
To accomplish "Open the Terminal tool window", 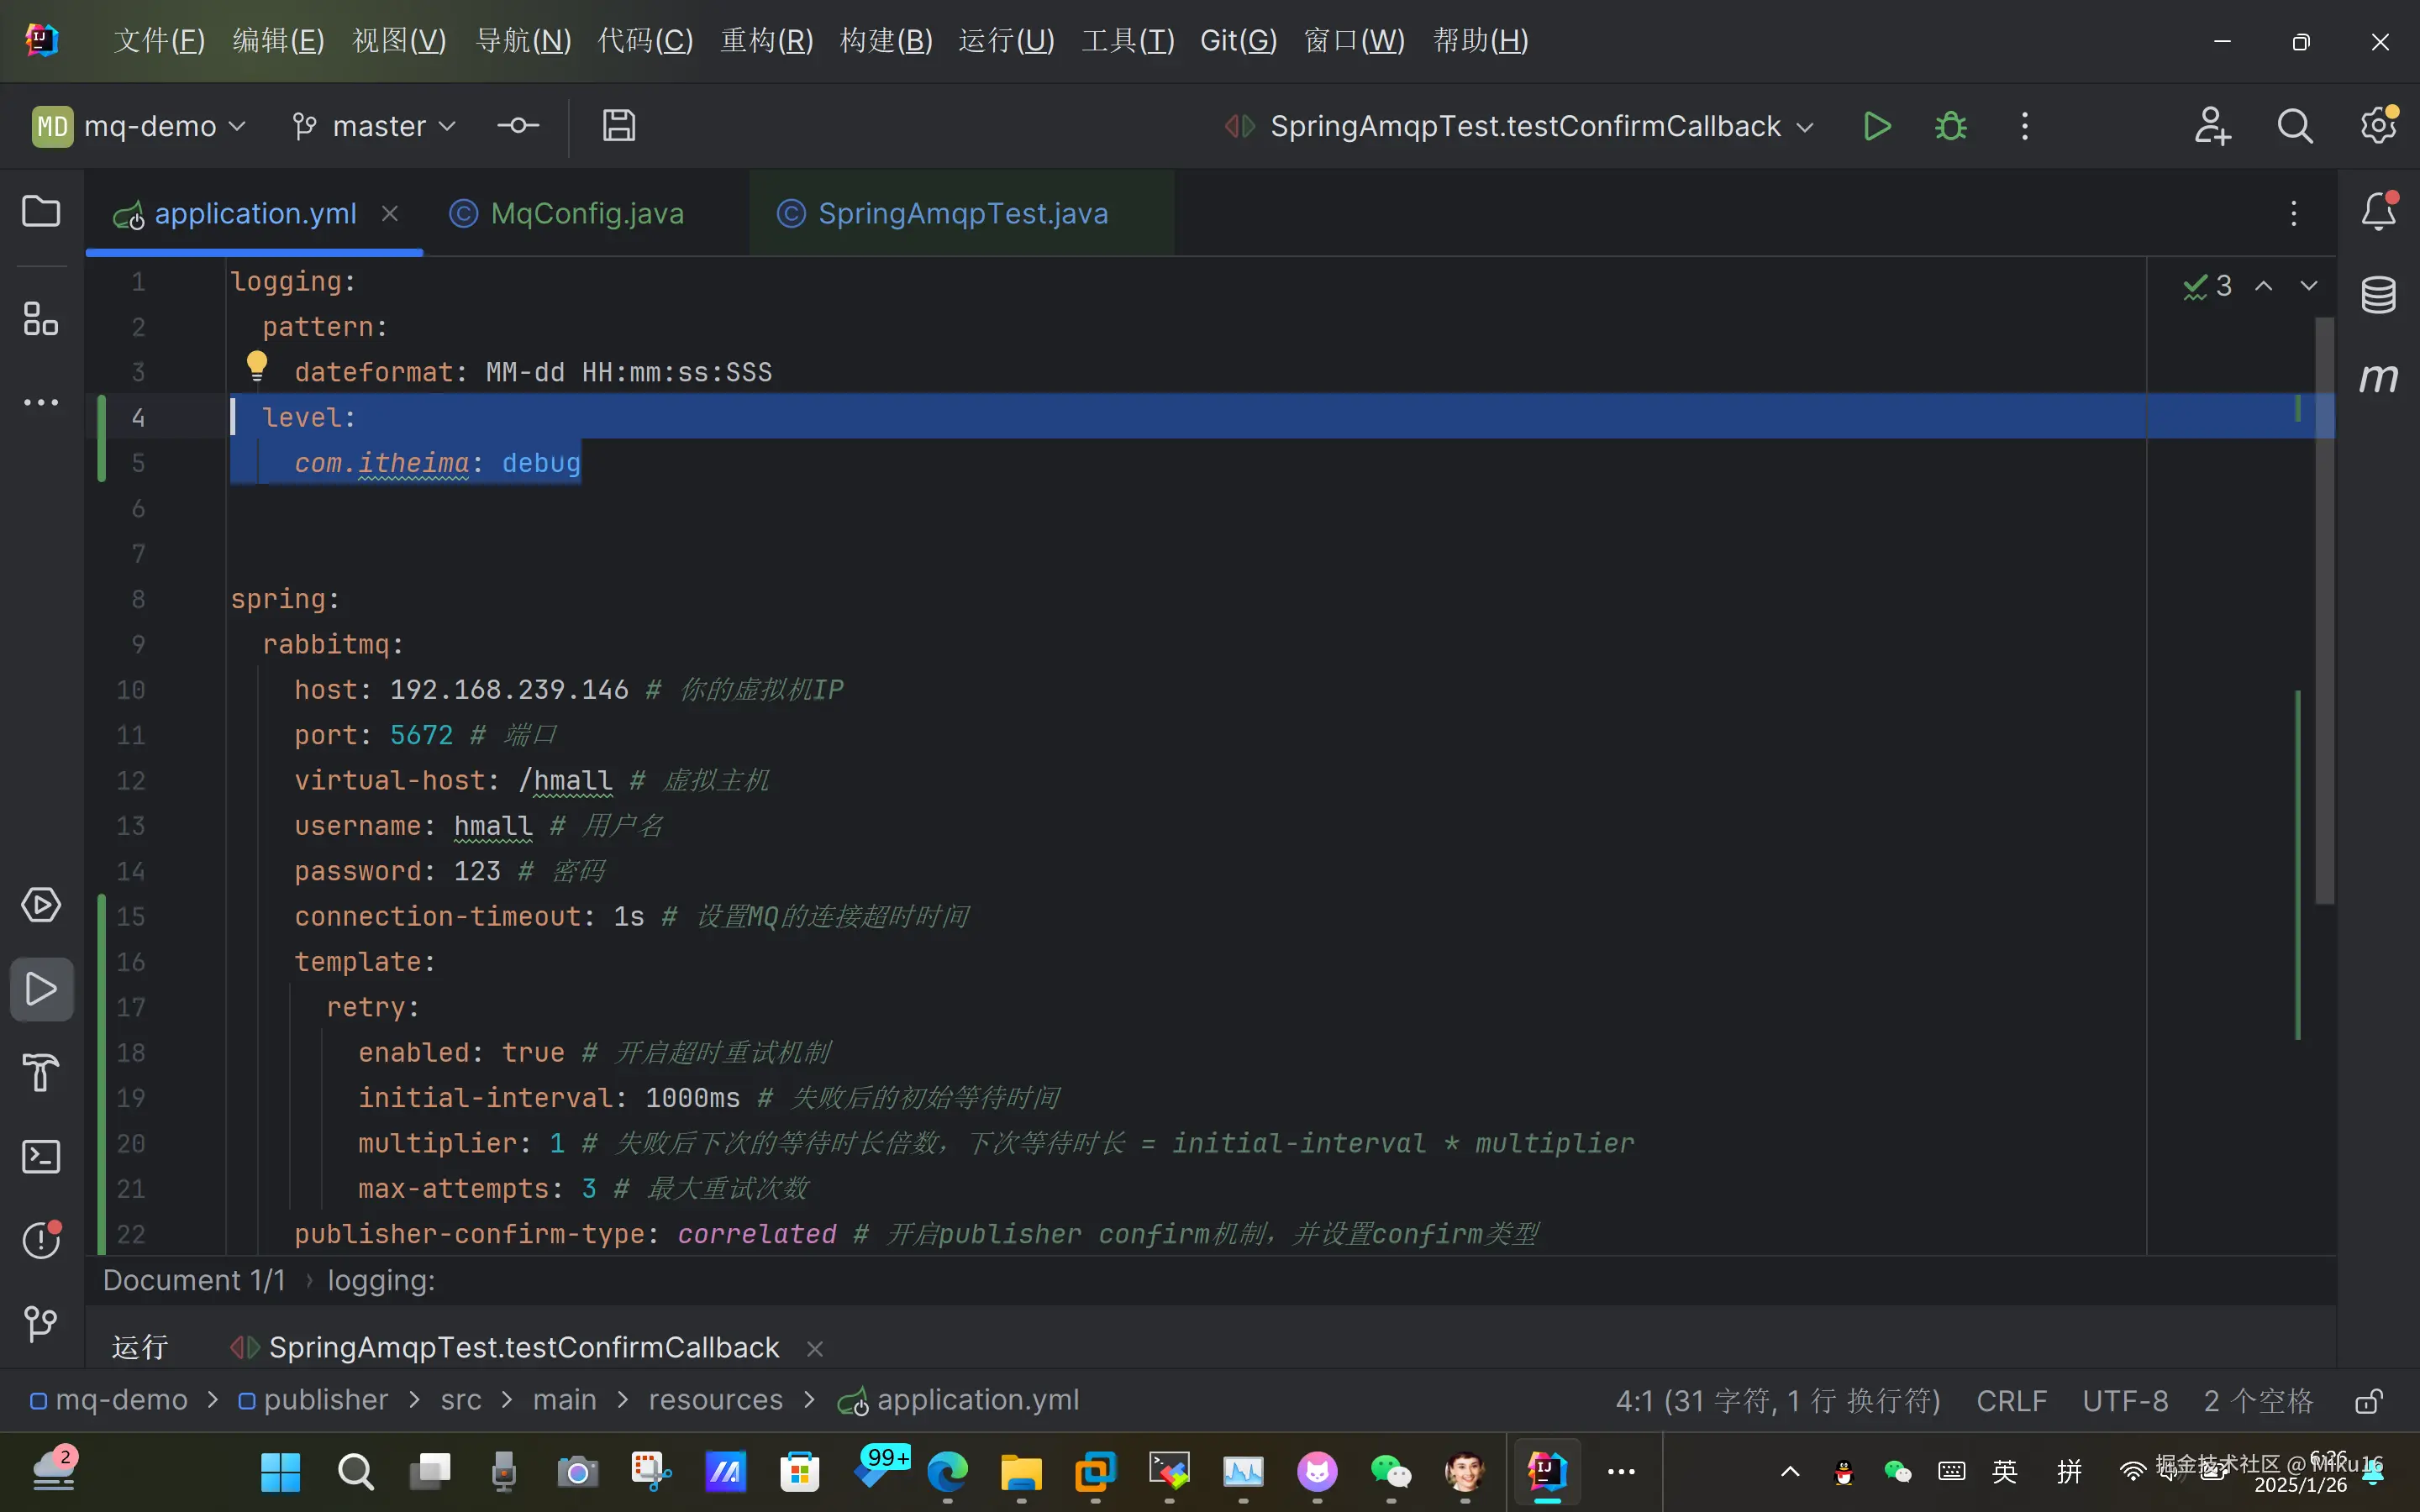I will (x=41, y=1157).
